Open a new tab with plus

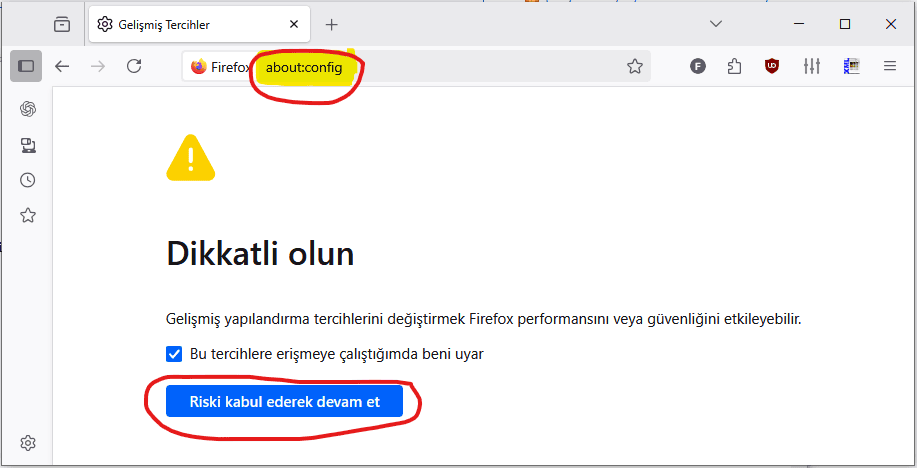point(332,25)
